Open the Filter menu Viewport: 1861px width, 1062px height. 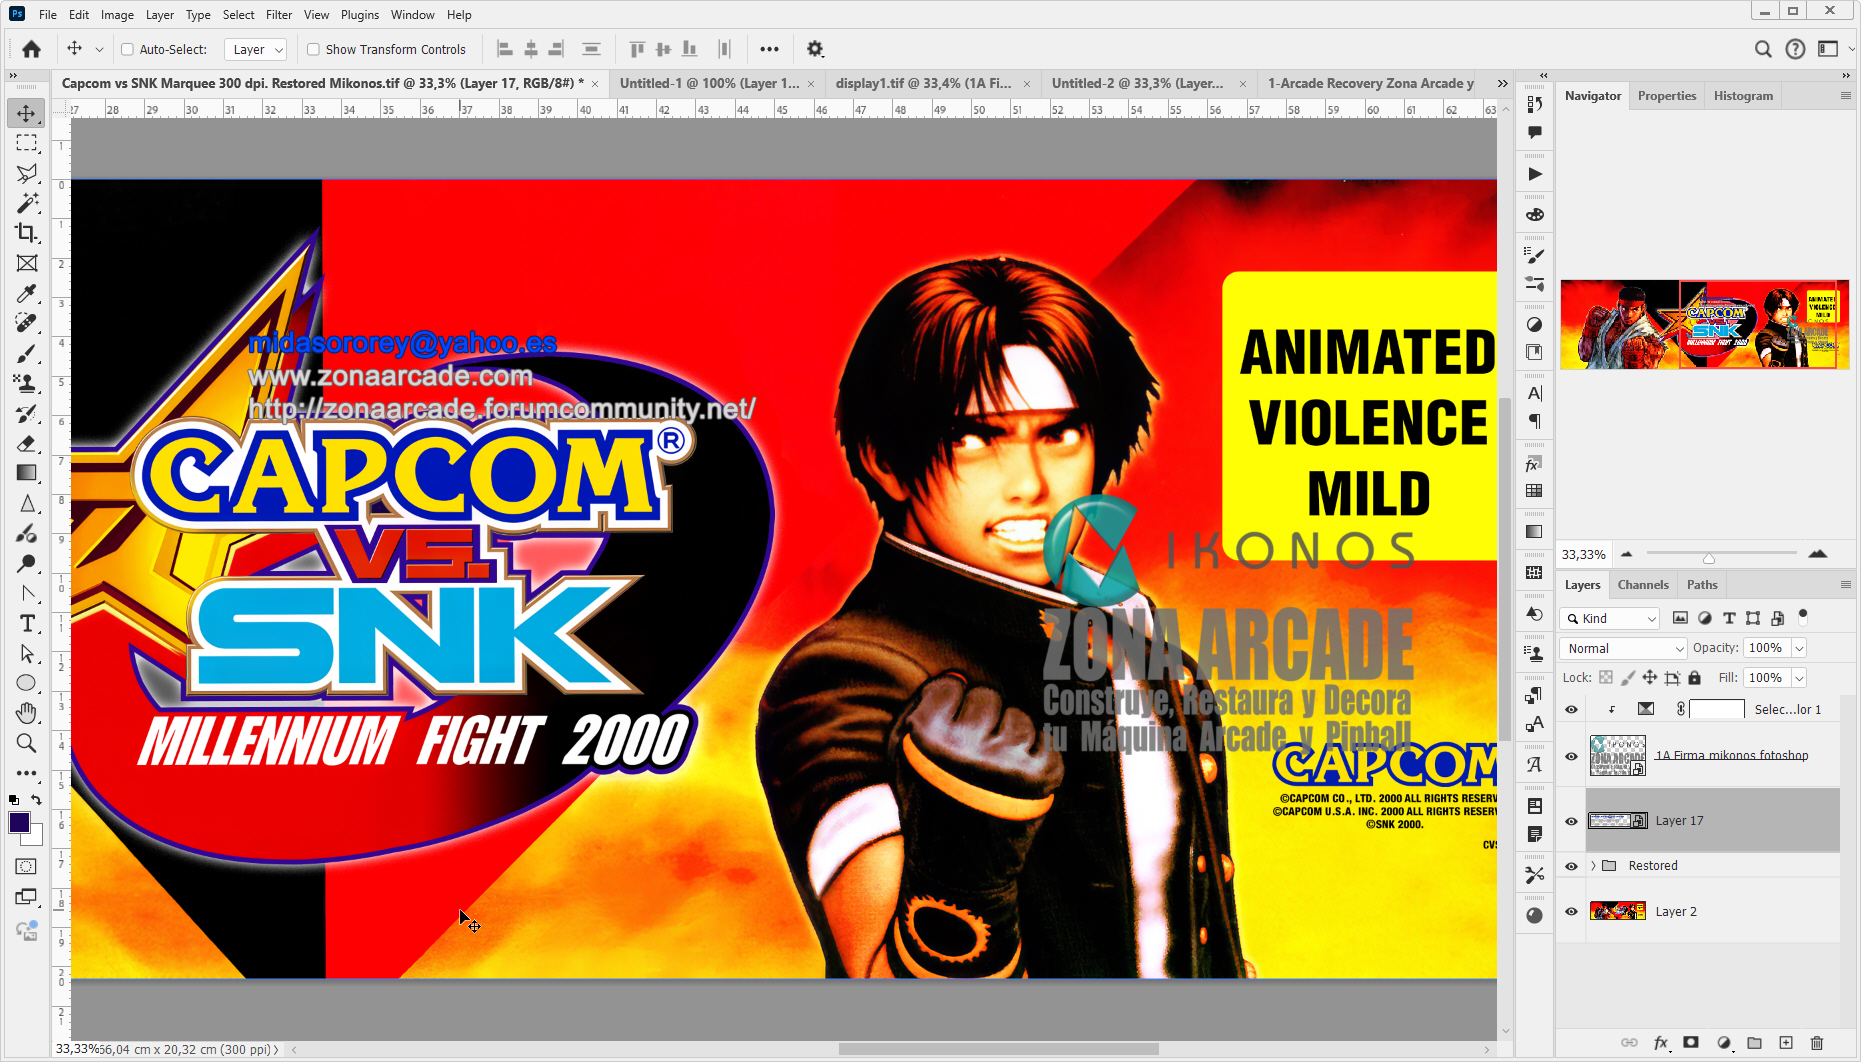[x=279, y=15]
